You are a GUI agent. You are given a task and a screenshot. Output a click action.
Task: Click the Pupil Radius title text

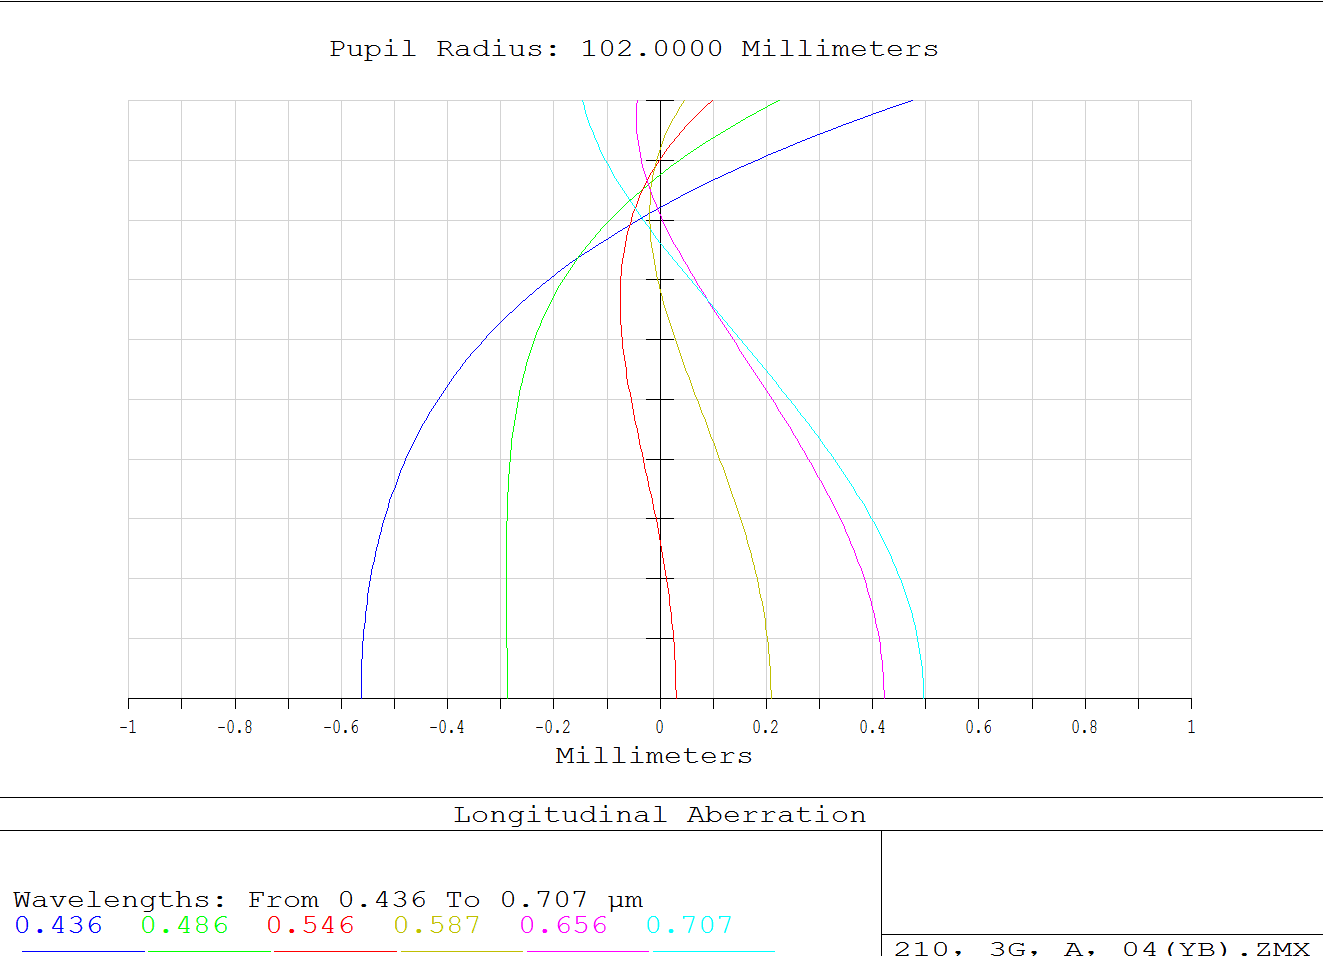(x=634, y=49)
